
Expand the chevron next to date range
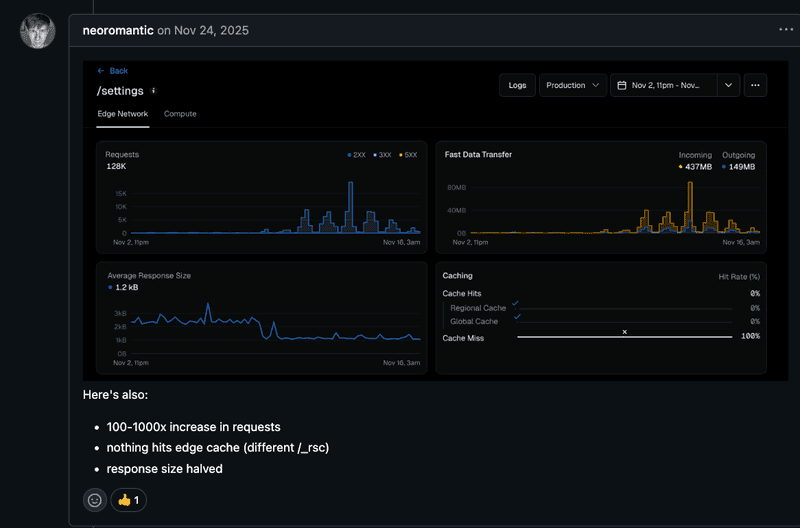(729, 85)
